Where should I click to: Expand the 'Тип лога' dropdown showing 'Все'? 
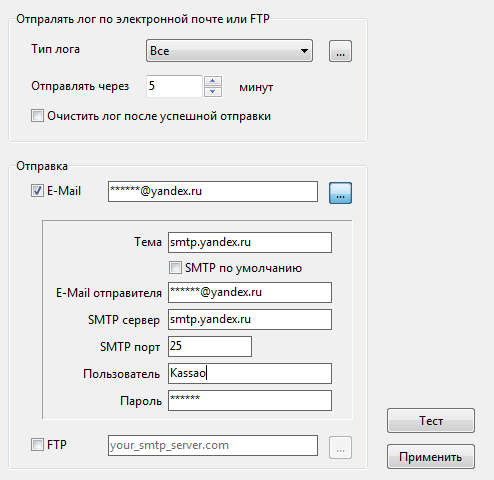point(229,51)
